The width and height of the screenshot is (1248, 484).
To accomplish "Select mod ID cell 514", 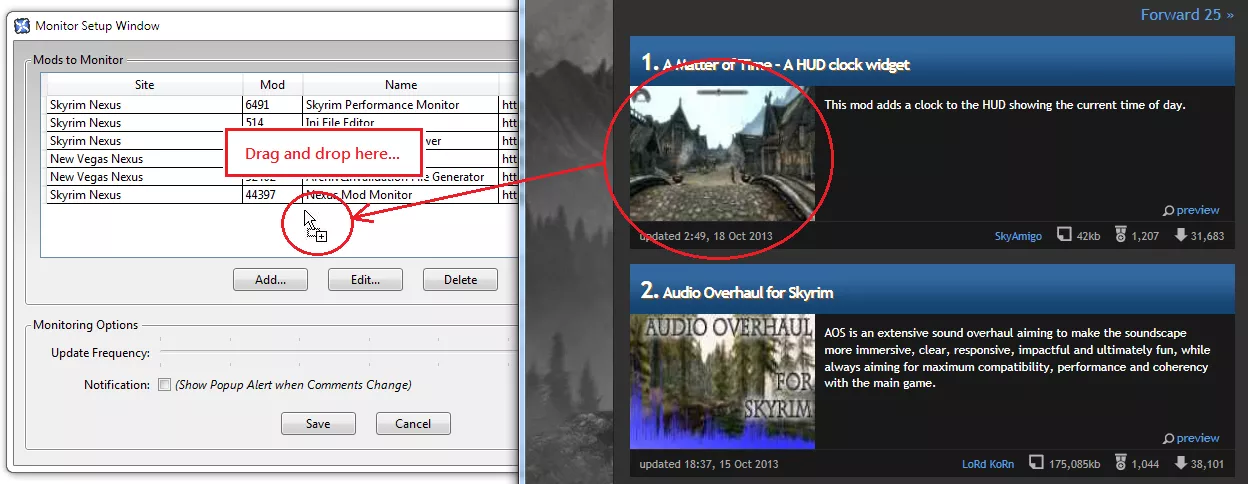I will [272, 123].
